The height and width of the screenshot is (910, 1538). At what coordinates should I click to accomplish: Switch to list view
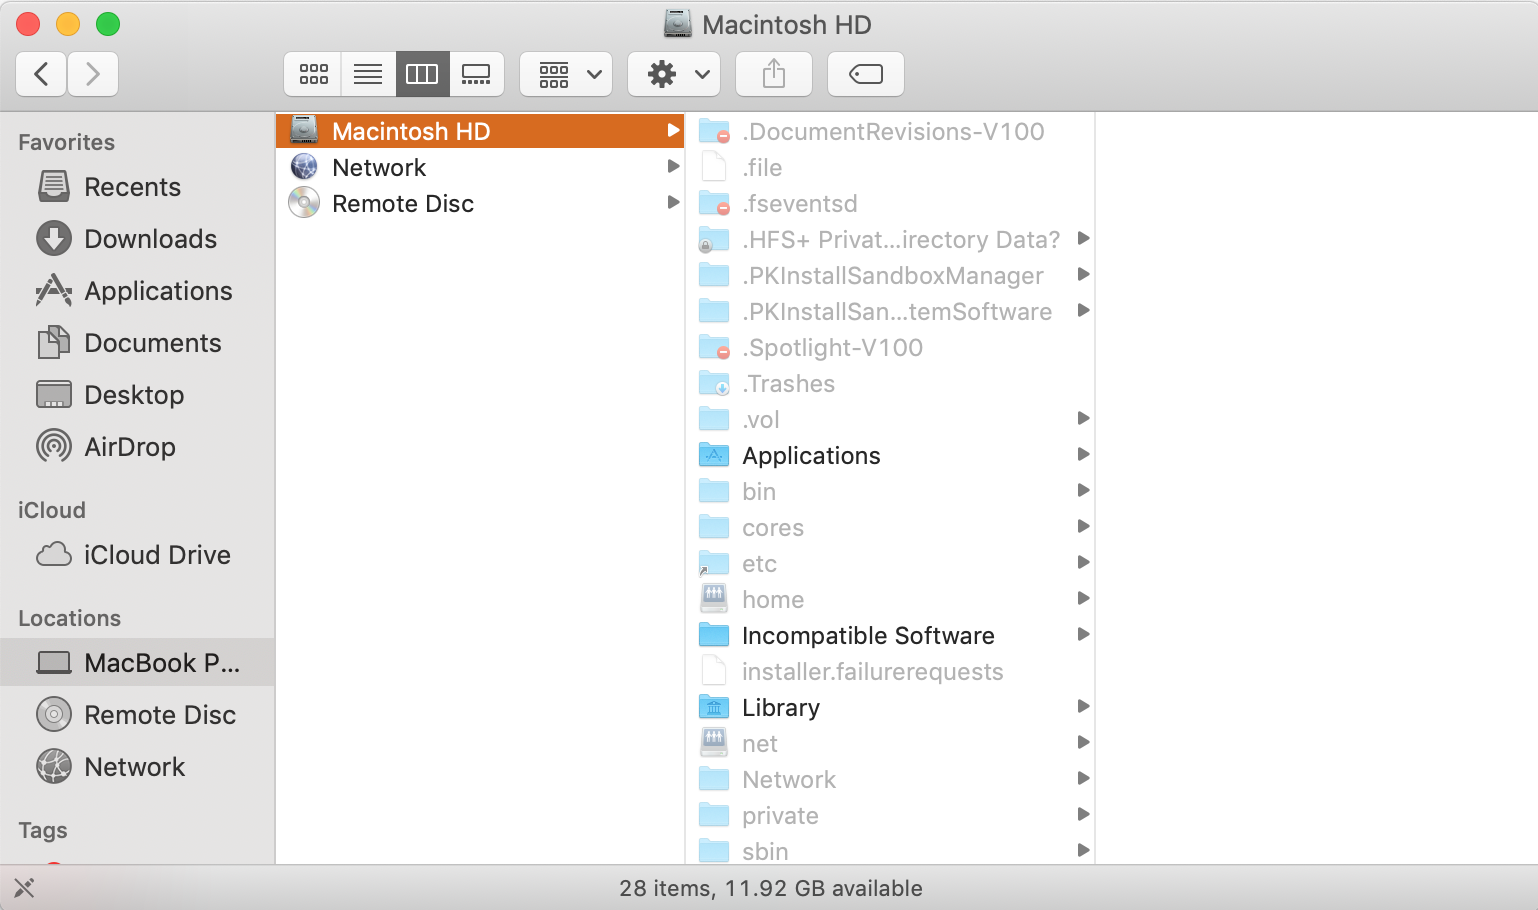tap(368, 74)
